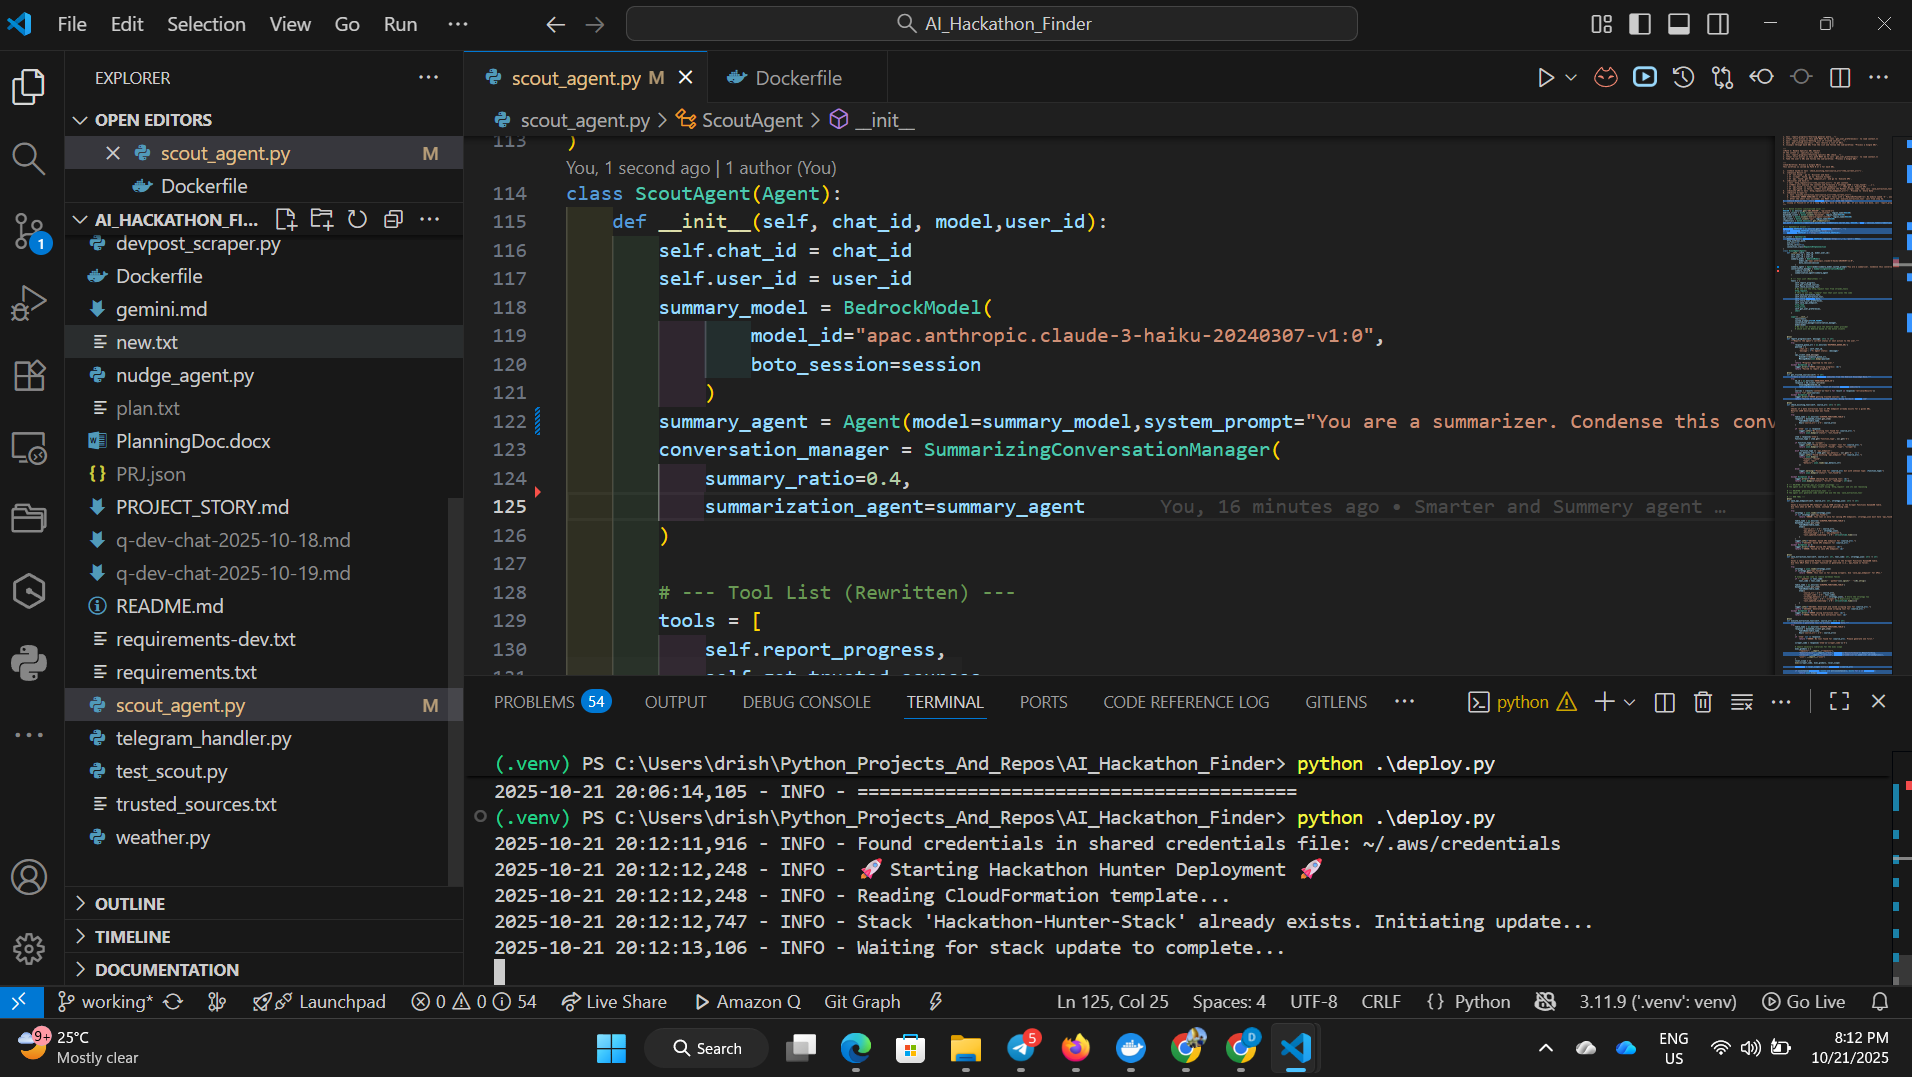The image size is (1912, 1077).
Task: Clear the terminal output with the clear icon
Action: click(x=1742, y=701)
